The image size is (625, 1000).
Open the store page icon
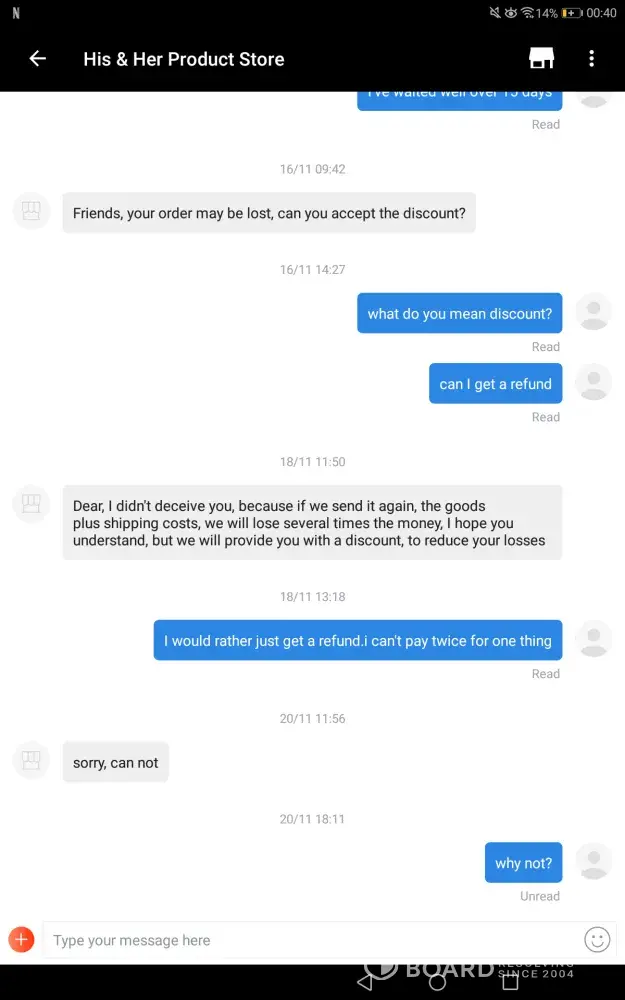(x=541, y=59)
